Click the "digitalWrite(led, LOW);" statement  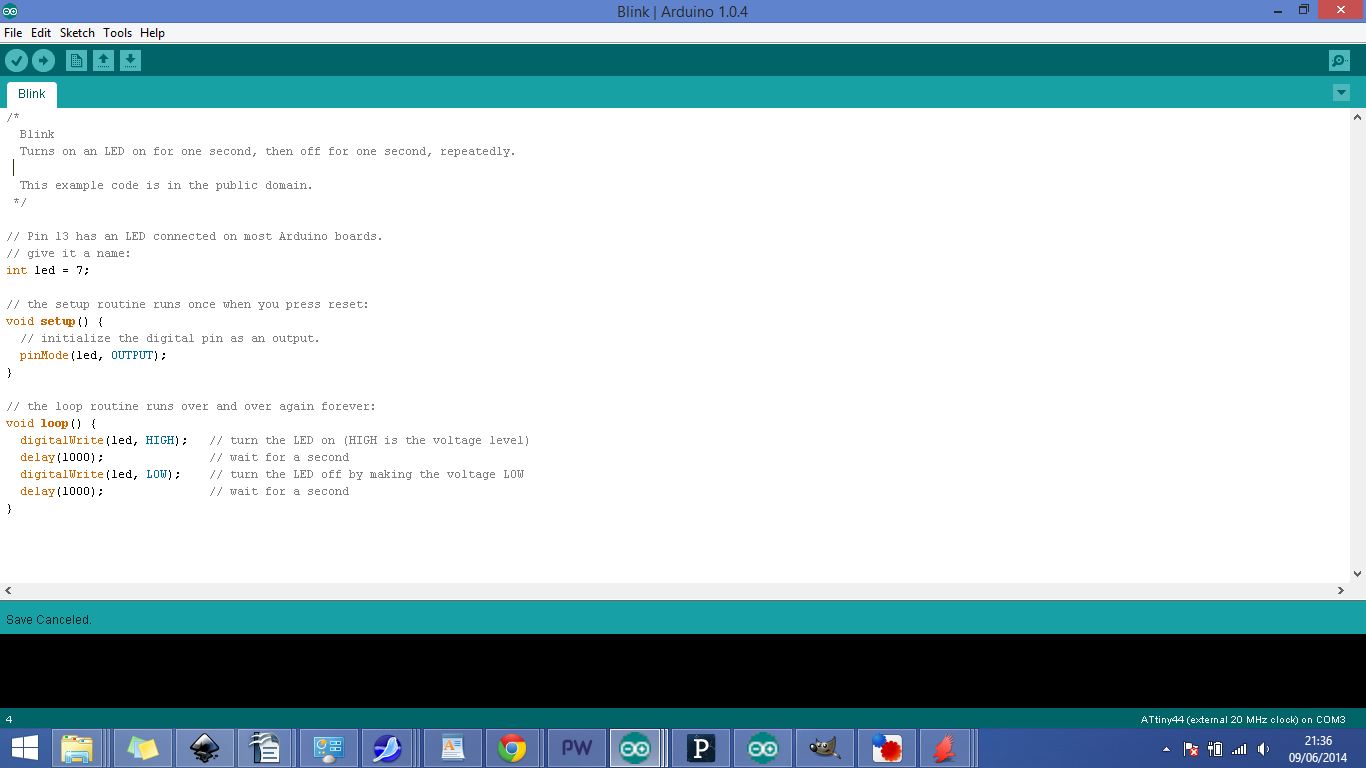[x=100, y=474]
